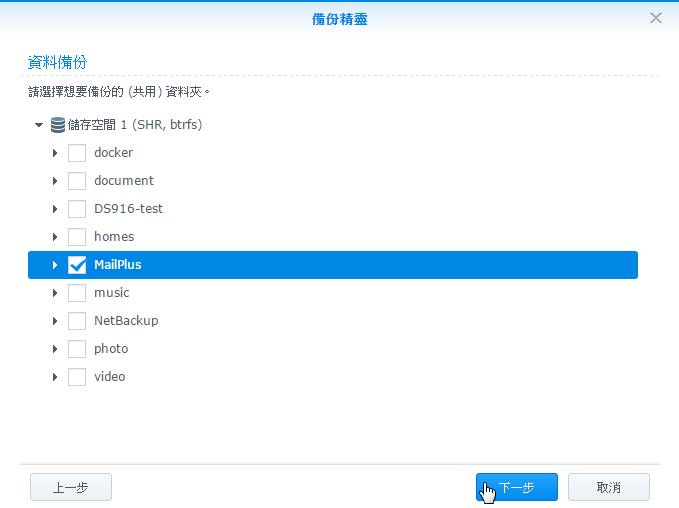Check the docker folder checkbox
Screen dimensions: 679x508
point(77,153)
